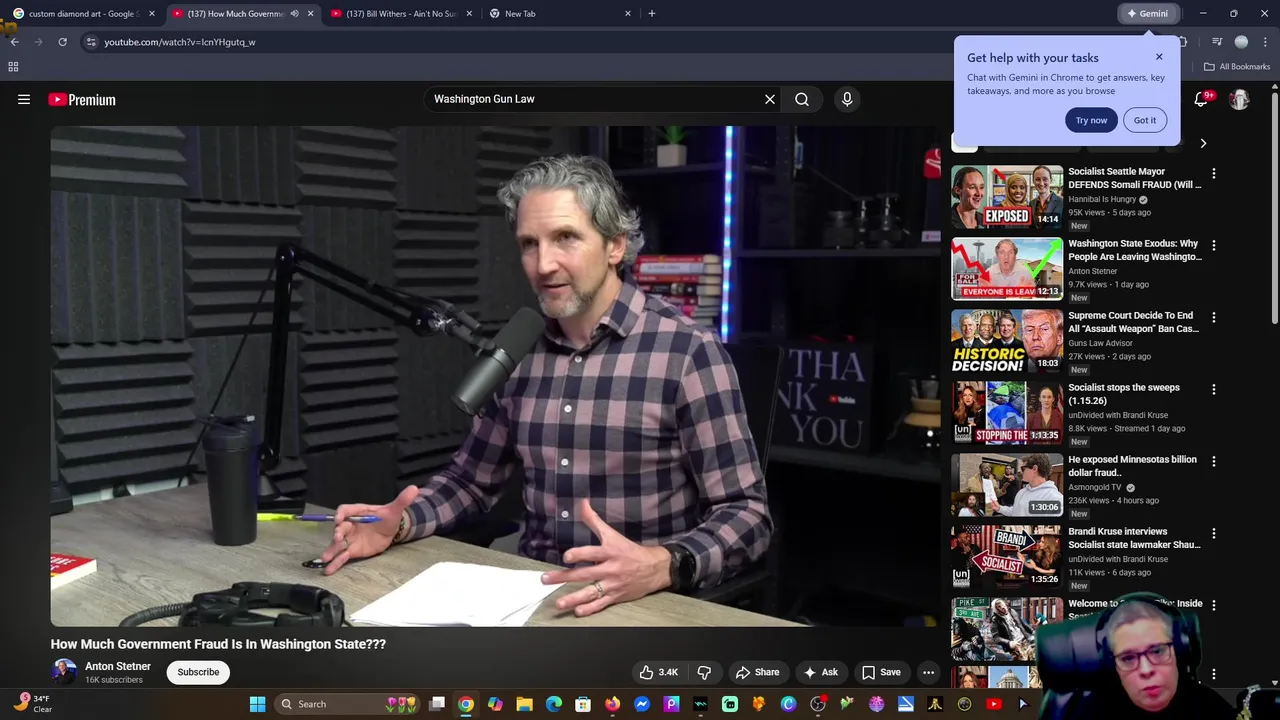Open the All Bookmarks folder

click(x=1236, y=67)
